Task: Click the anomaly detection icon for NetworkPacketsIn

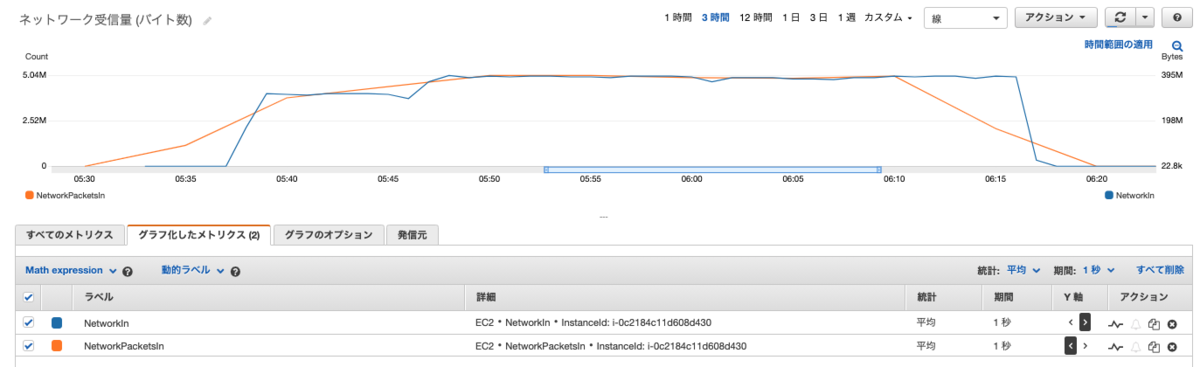Action: [x=1116, y=346]
